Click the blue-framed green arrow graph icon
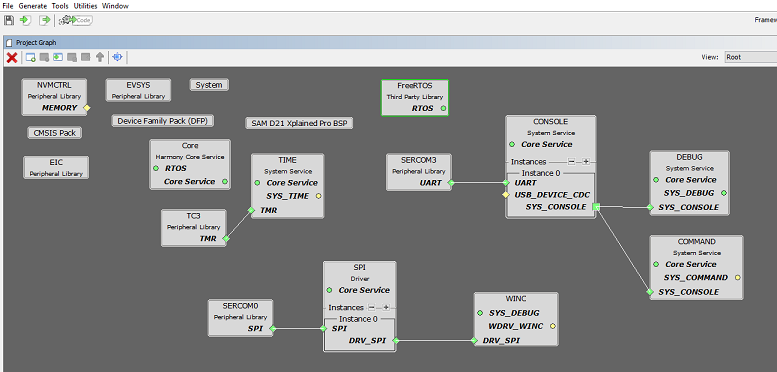777x372 pixels. click(x=58, y=57)
